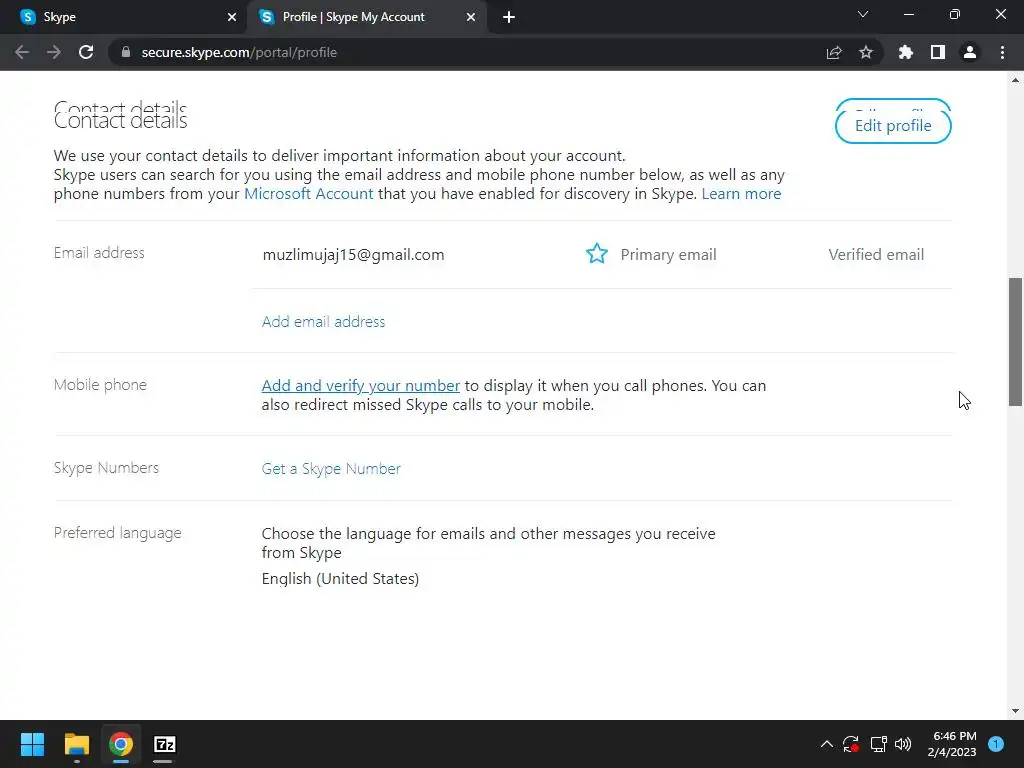Switch to the Skype tab
Image resolution: width=1024 pixels, height=768 pixels.
(123, 18)
